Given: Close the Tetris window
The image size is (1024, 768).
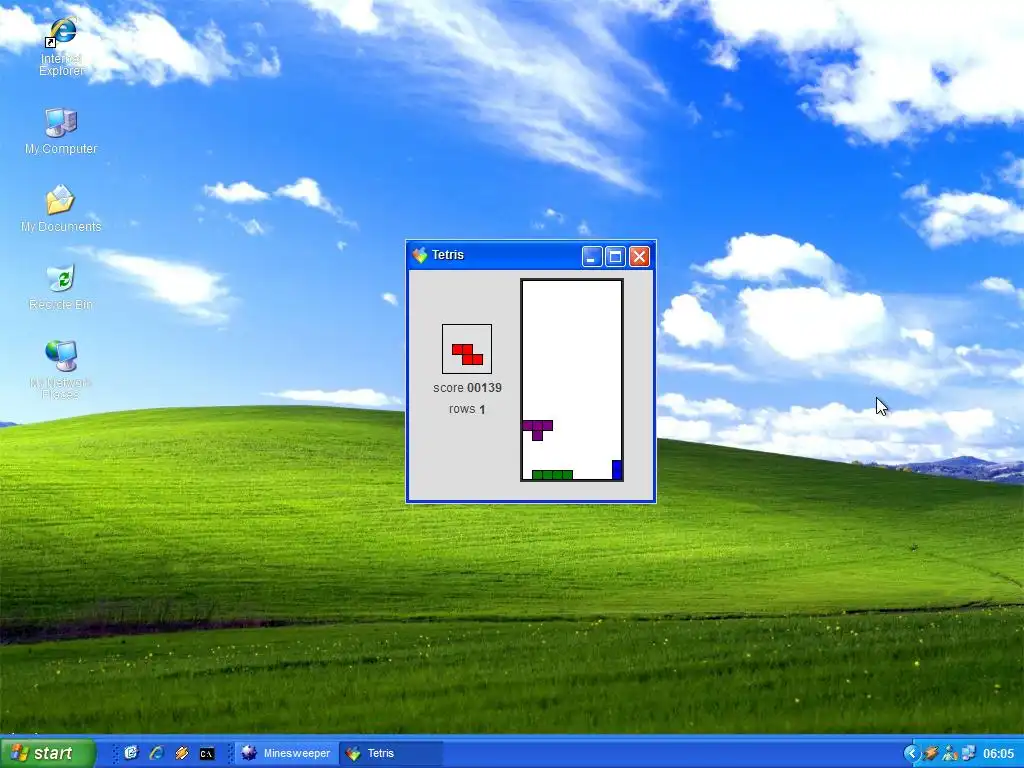Looking at the screenshot, I should (639, 256).
